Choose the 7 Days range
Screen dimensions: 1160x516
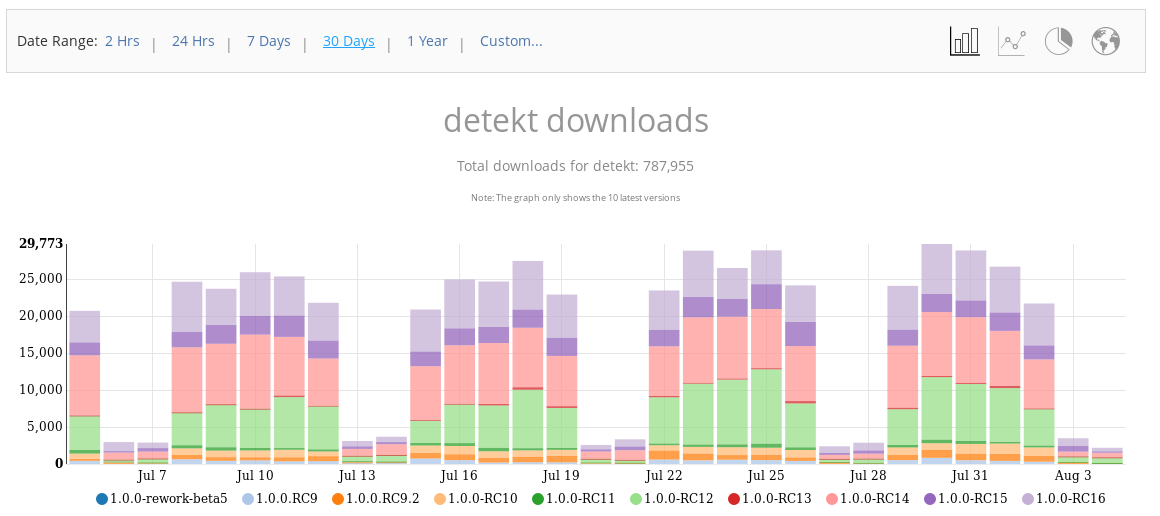tap(268, 41)
